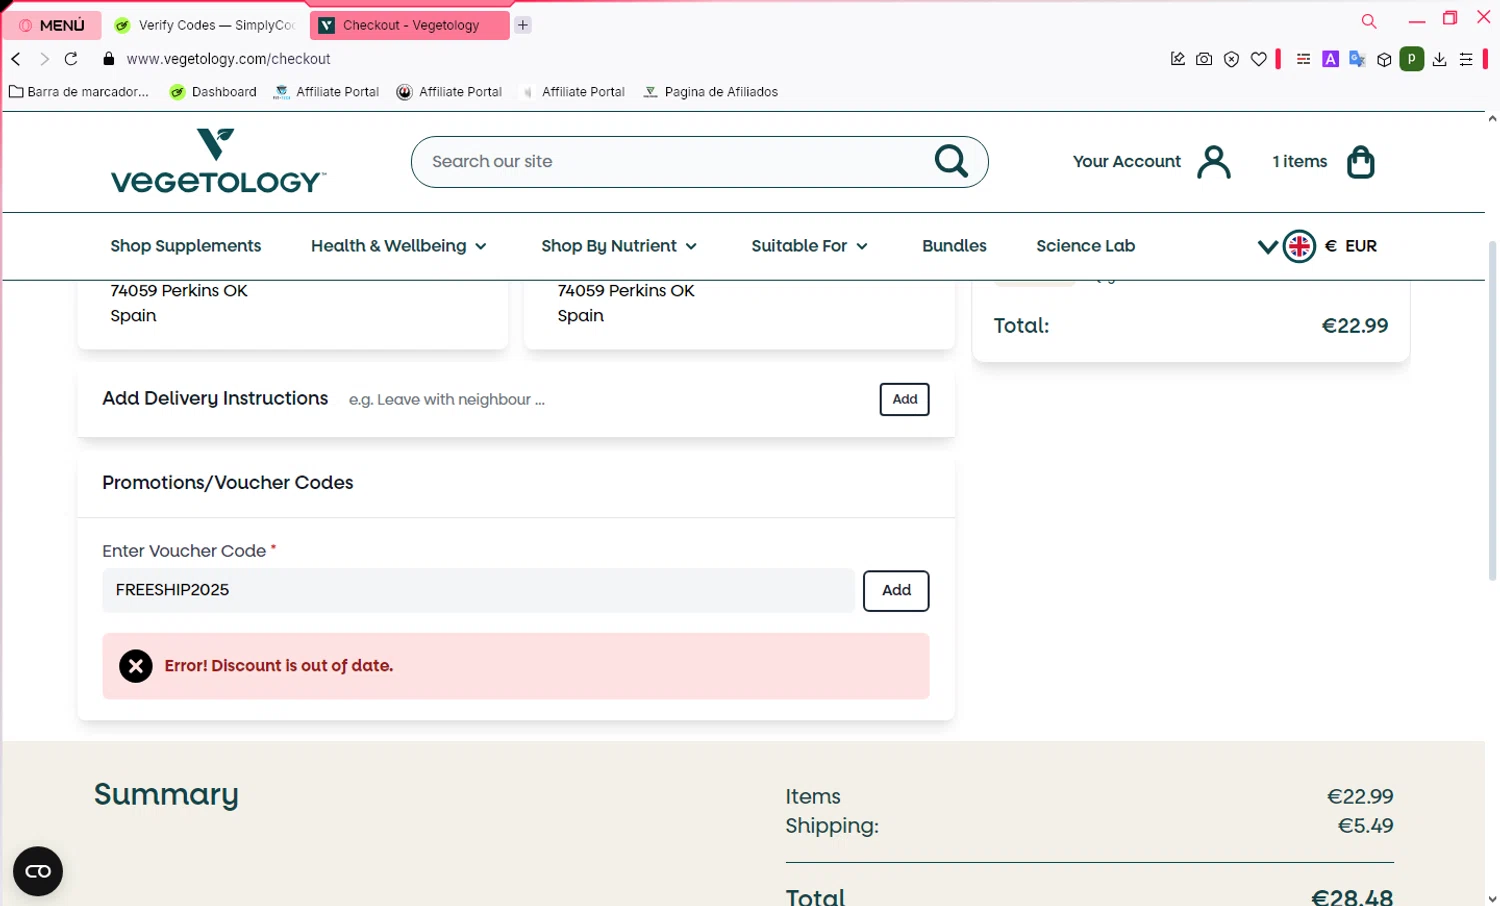Expand Health & Wellbeing dropdown
Viewport: 1500px width, 906px height.
(x=398, y=246)
